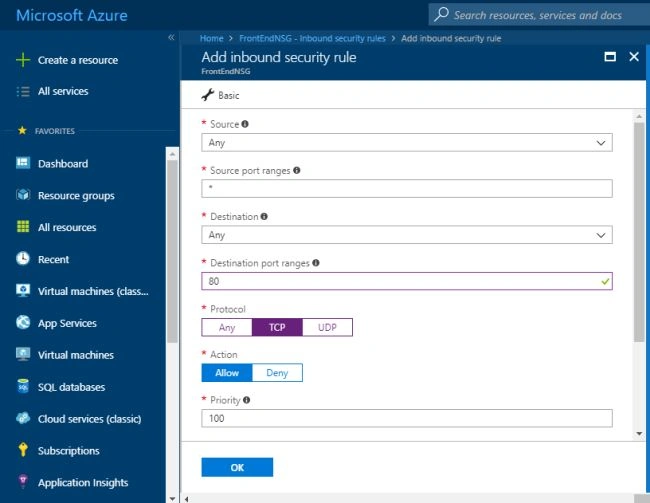Click the App Services globe icon
This screenshot has height=503, width=650.
[23, 322]
